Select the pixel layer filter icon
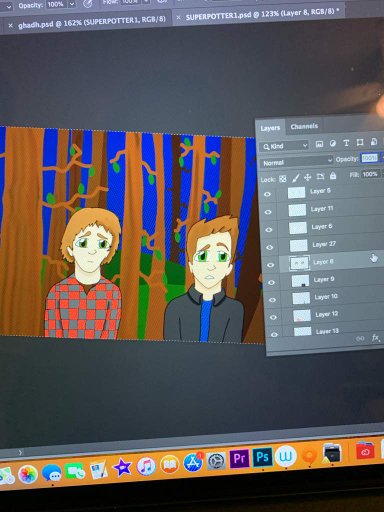The width and height of the screenshot is (384, 512). click(319, 144)
